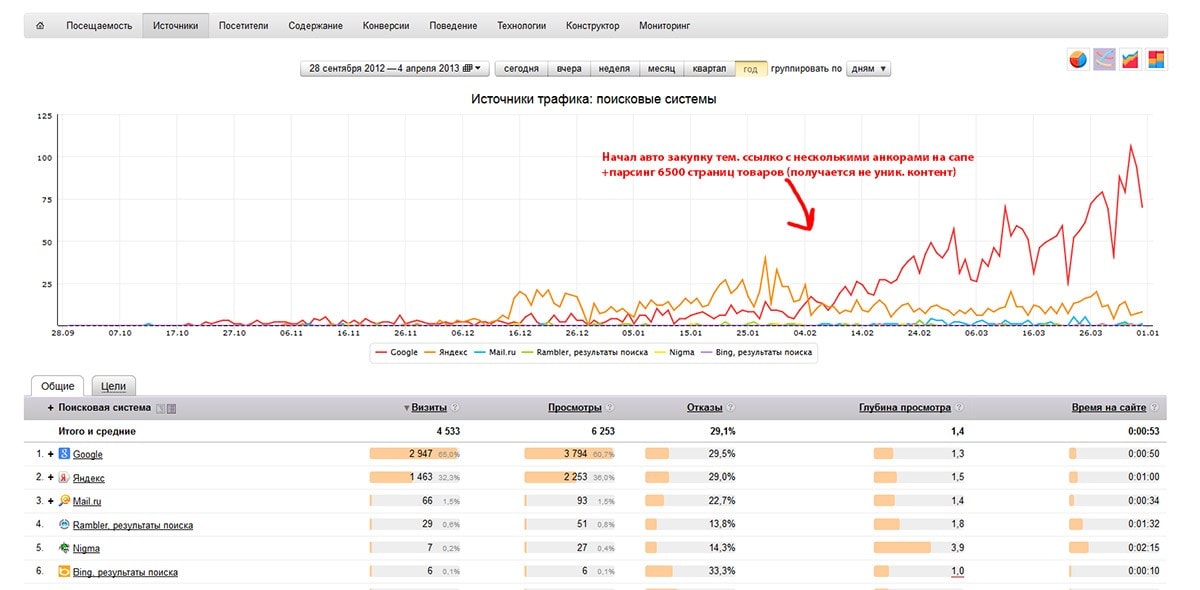Click the help icon beside Отказы column
The height and width of the screenshot is (590, 1200).
point(729,408)
